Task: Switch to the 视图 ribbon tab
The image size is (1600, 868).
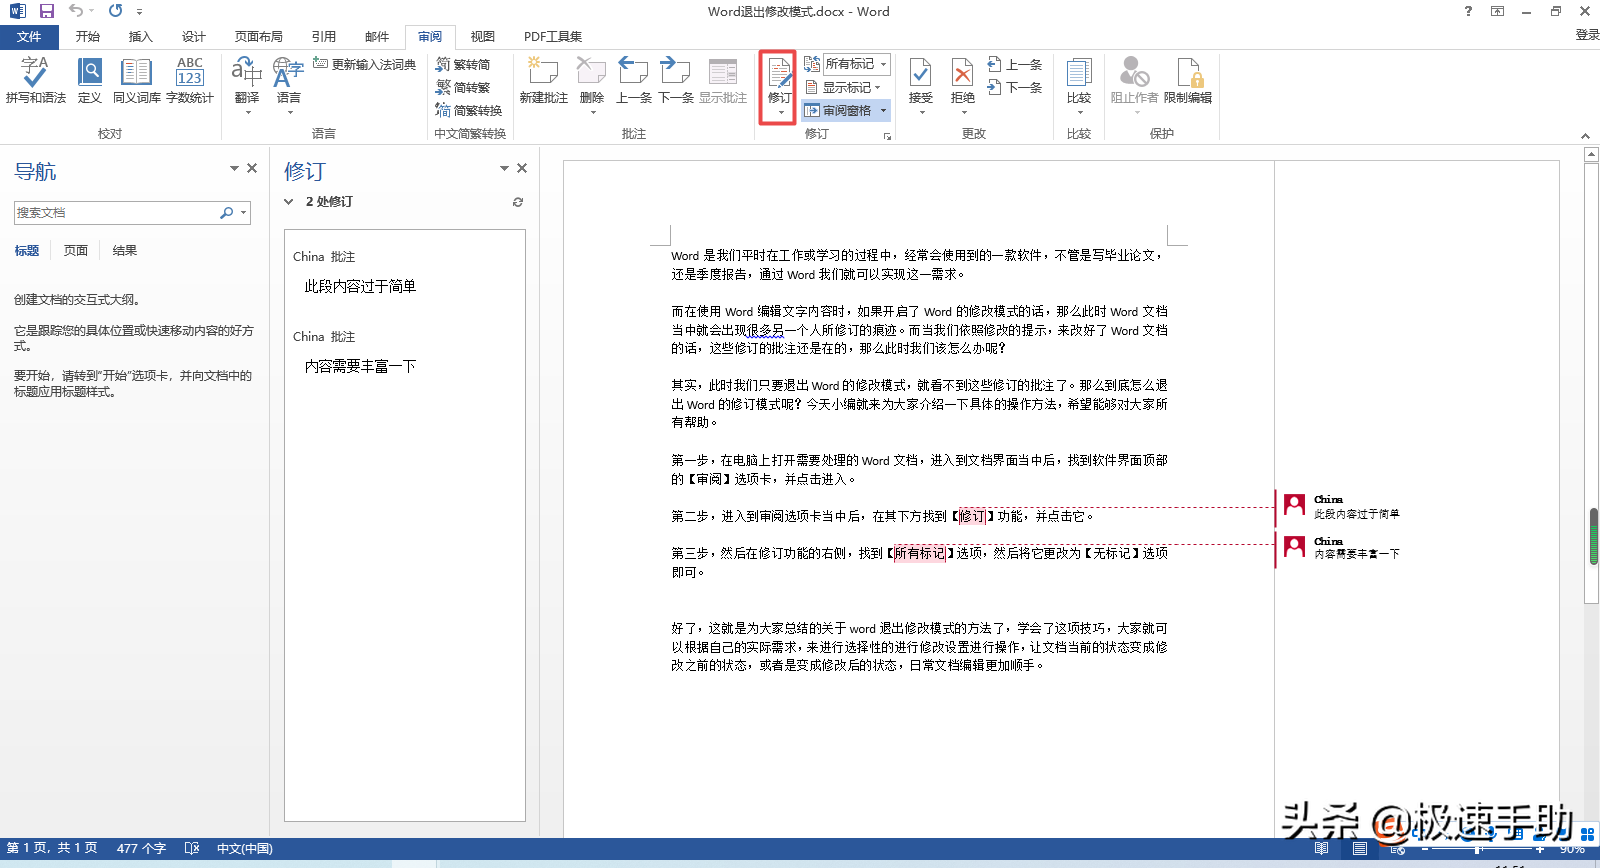Action: [x=483, y=37]
